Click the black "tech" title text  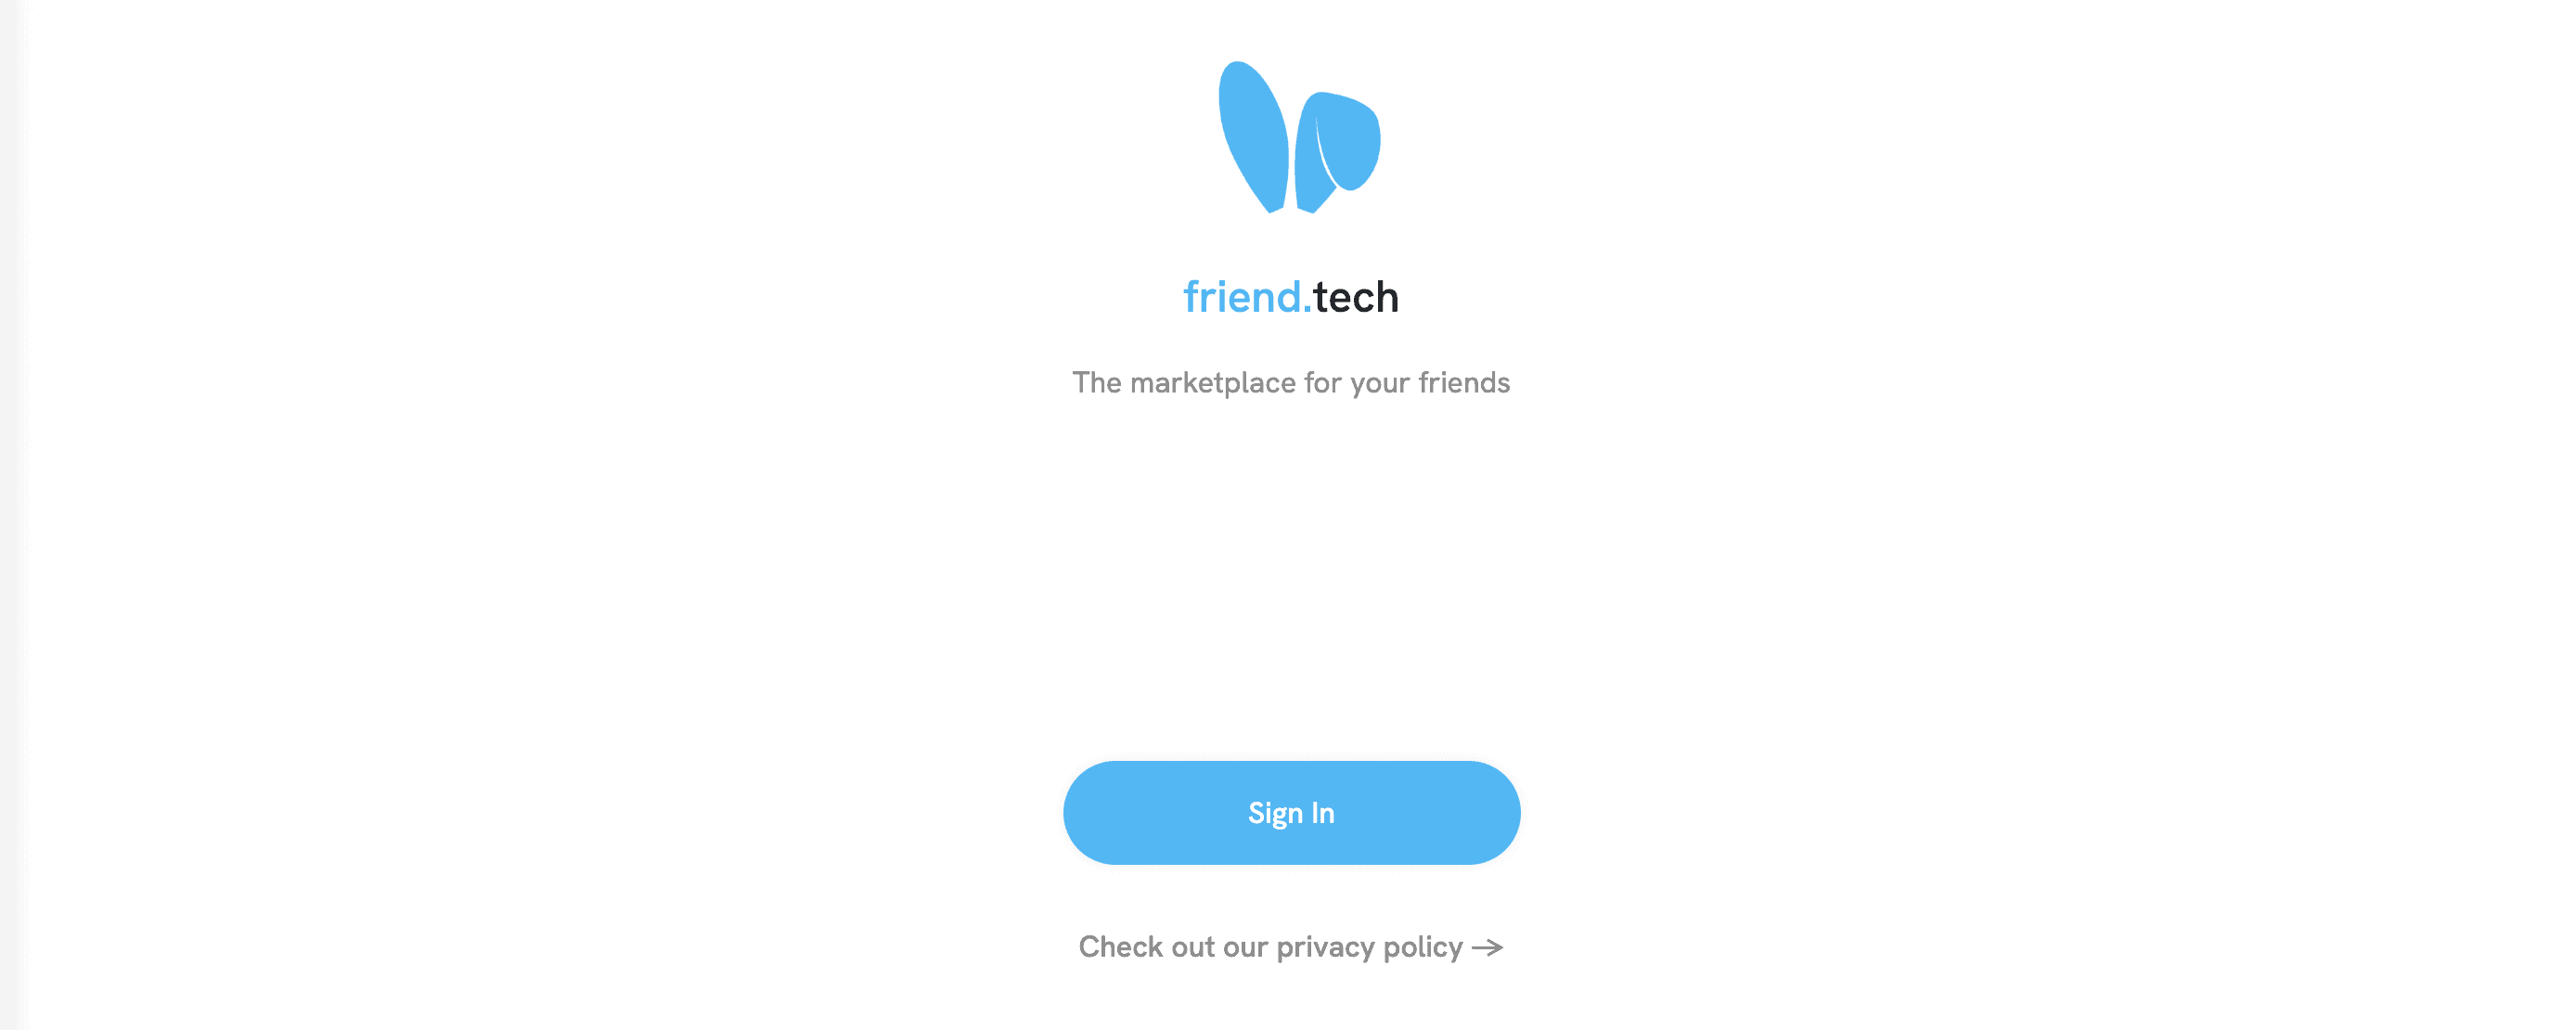pyautogui.click(x=1355, y=297)
